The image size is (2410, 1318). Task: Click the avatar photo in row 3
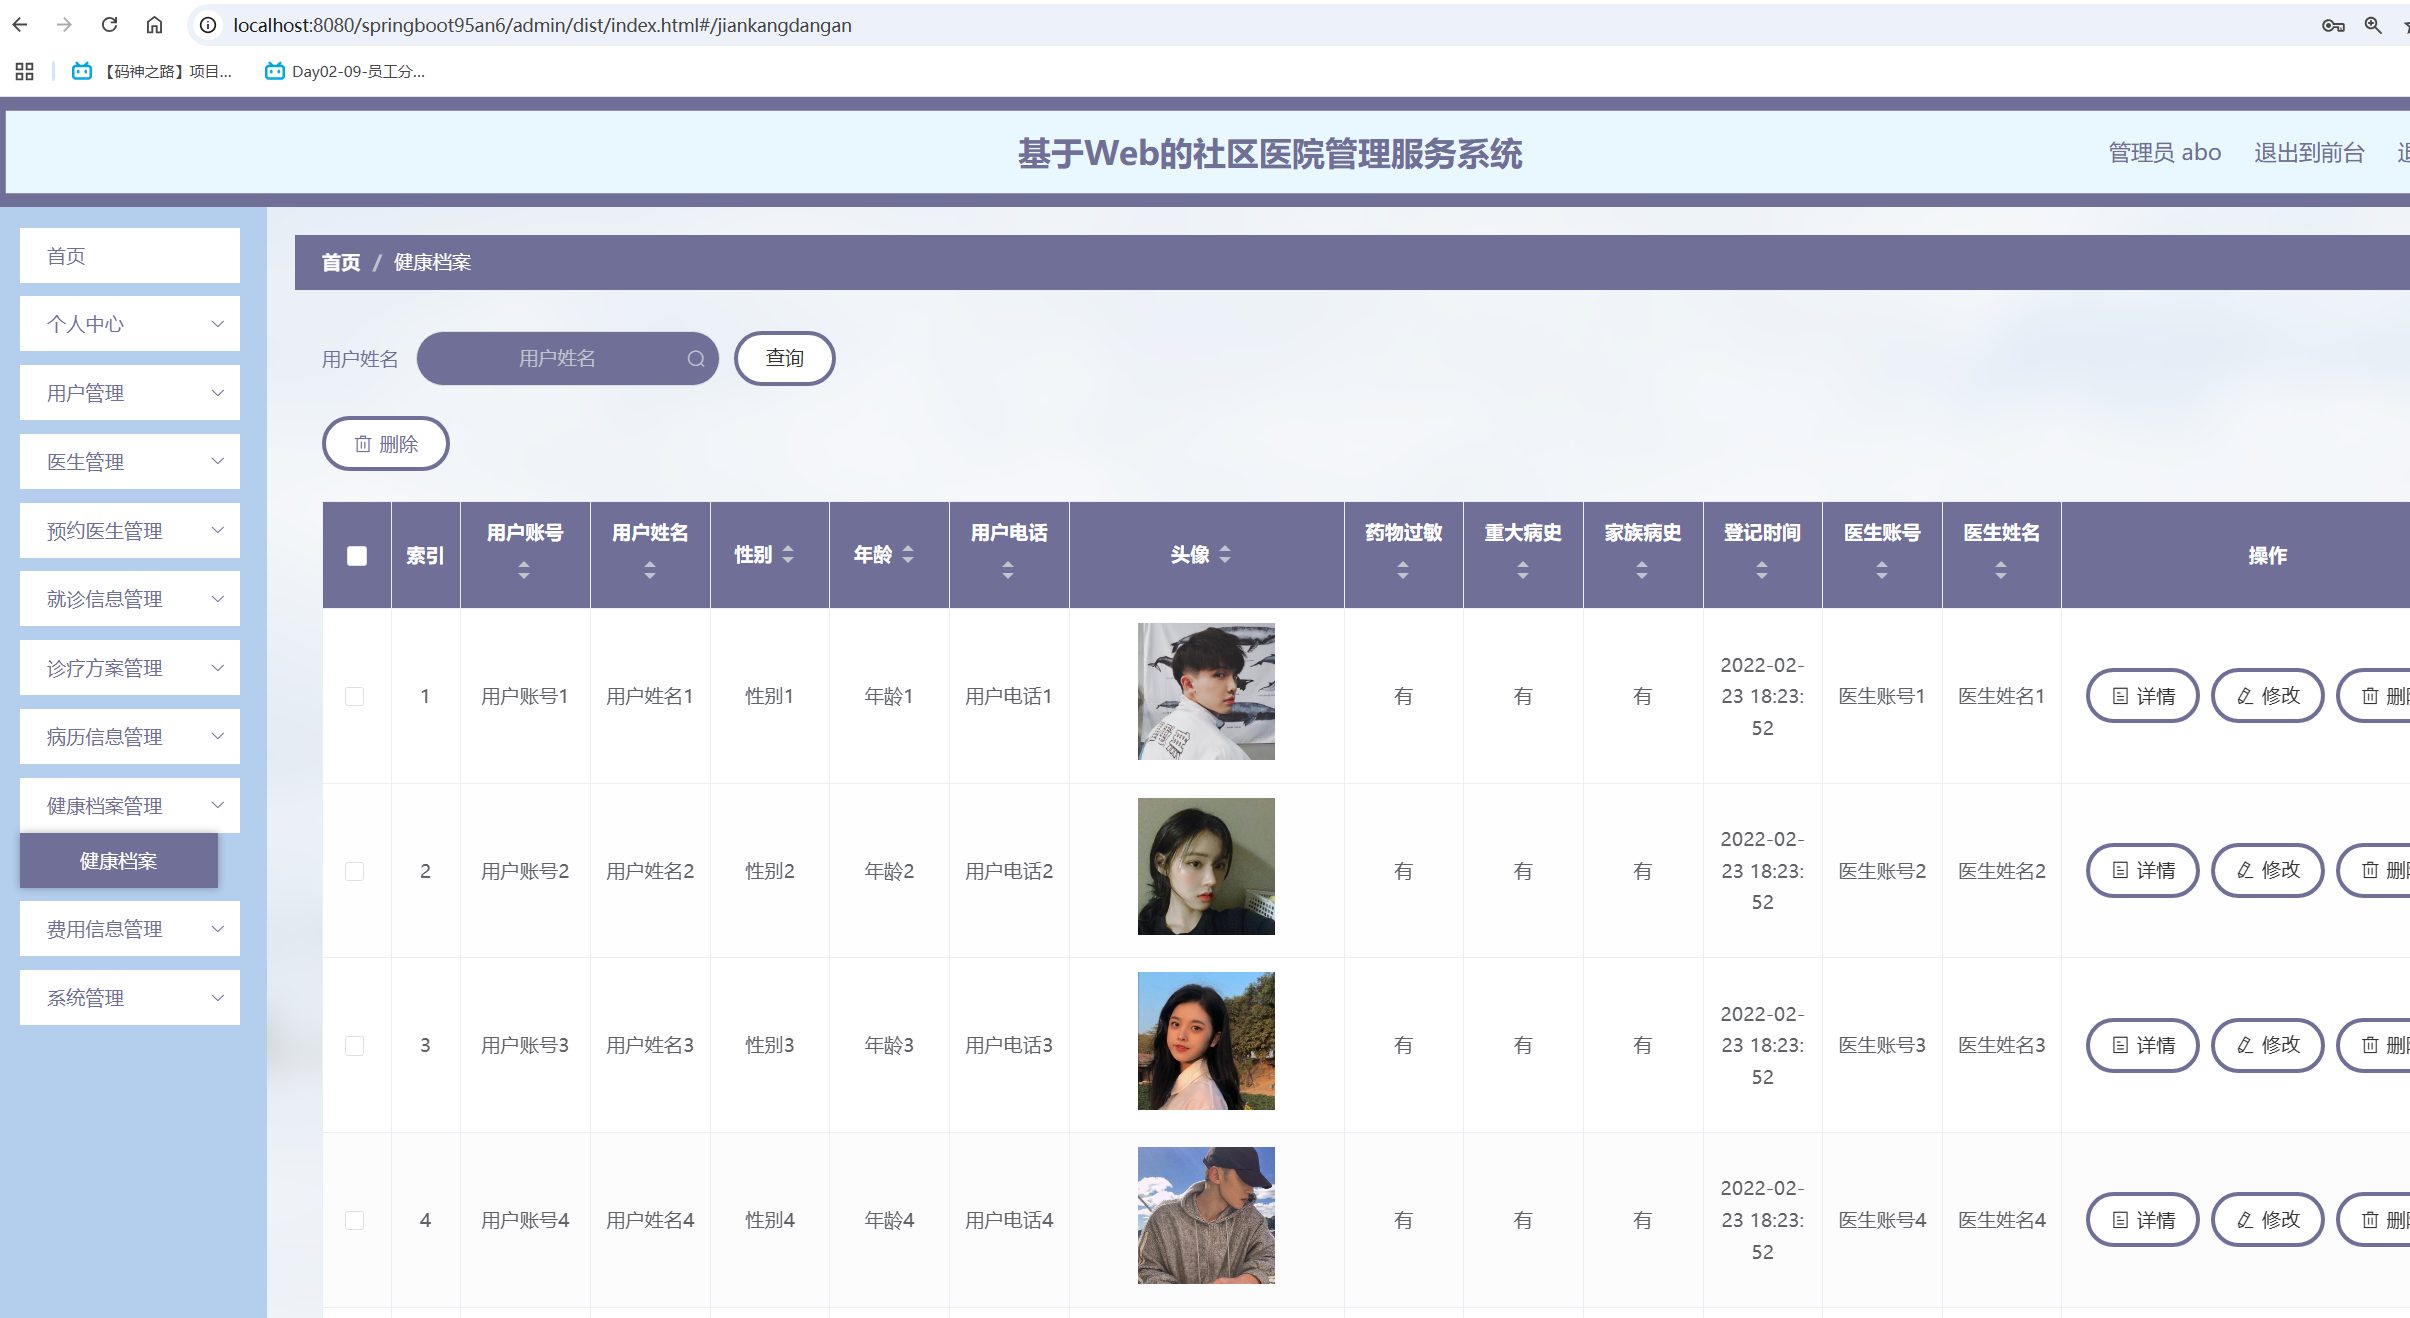tap(1206, 1041)
